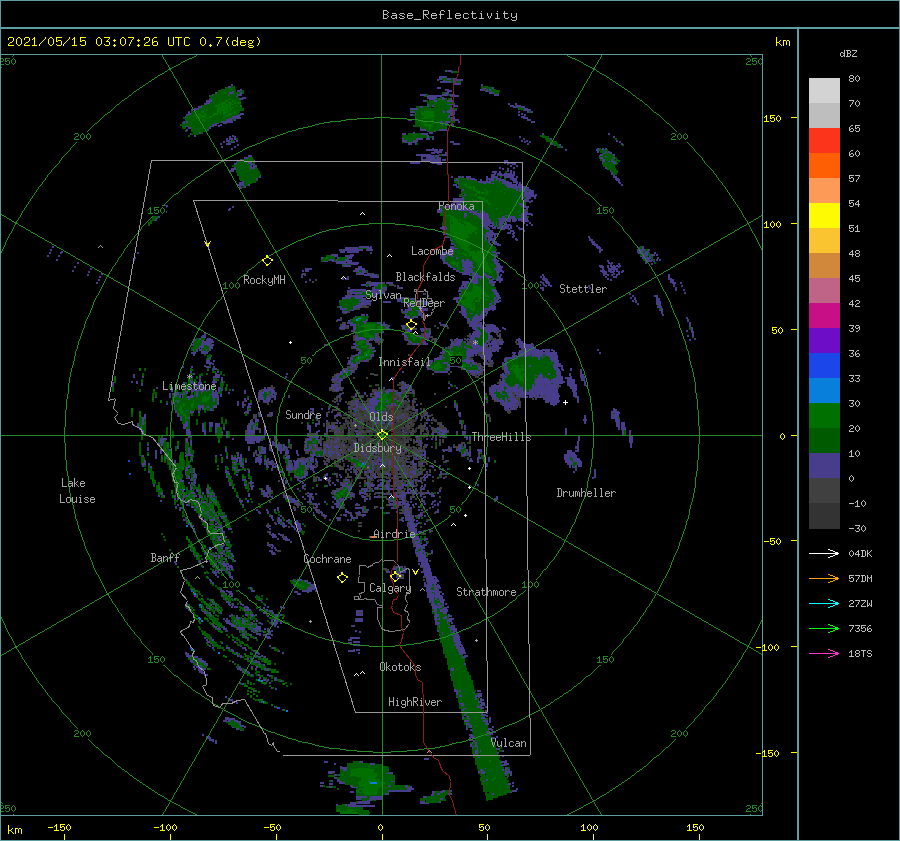Select the lightest gray 70–80 dBZ swatch
900x841 pixels.
pos(824,91)
